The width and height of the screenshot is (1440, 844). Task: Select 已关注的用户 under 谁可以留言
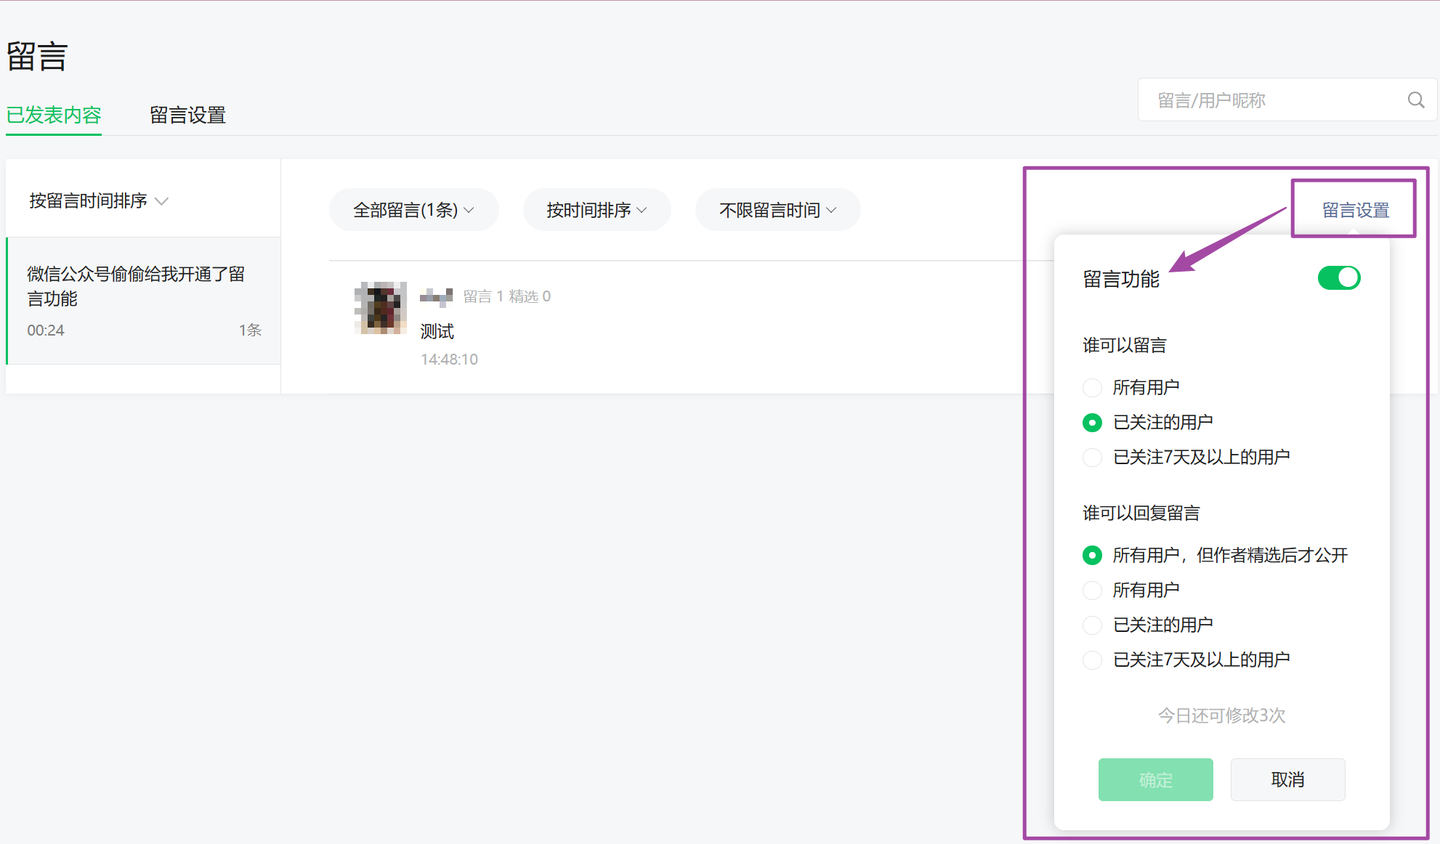pyautogui.click(x=1093, y=423)
